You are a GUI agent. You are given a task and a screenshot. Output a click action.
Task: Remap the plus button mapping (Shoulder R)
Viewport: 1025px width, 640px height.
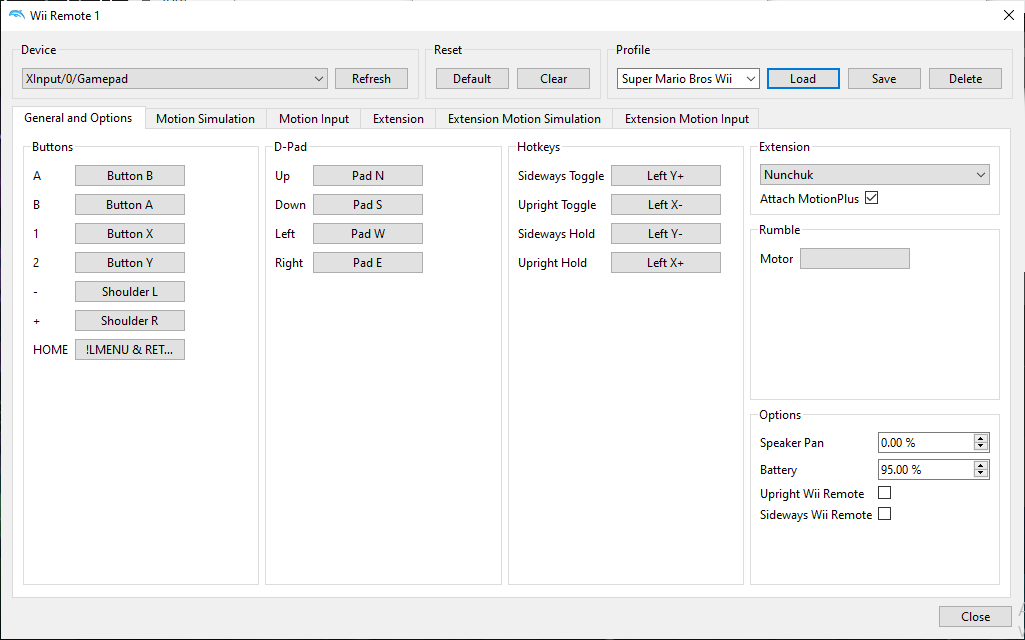click(129, 320)
